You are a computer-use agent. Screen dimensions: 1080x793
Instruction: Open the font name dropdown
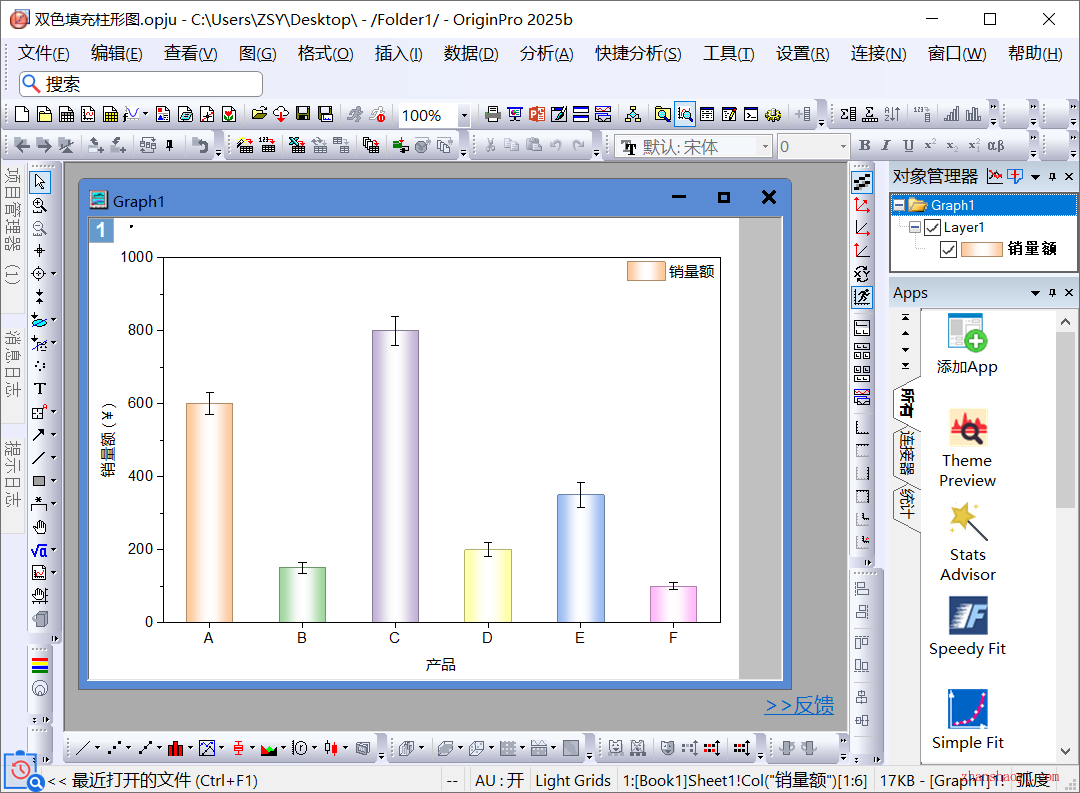(x=766, y=147)
